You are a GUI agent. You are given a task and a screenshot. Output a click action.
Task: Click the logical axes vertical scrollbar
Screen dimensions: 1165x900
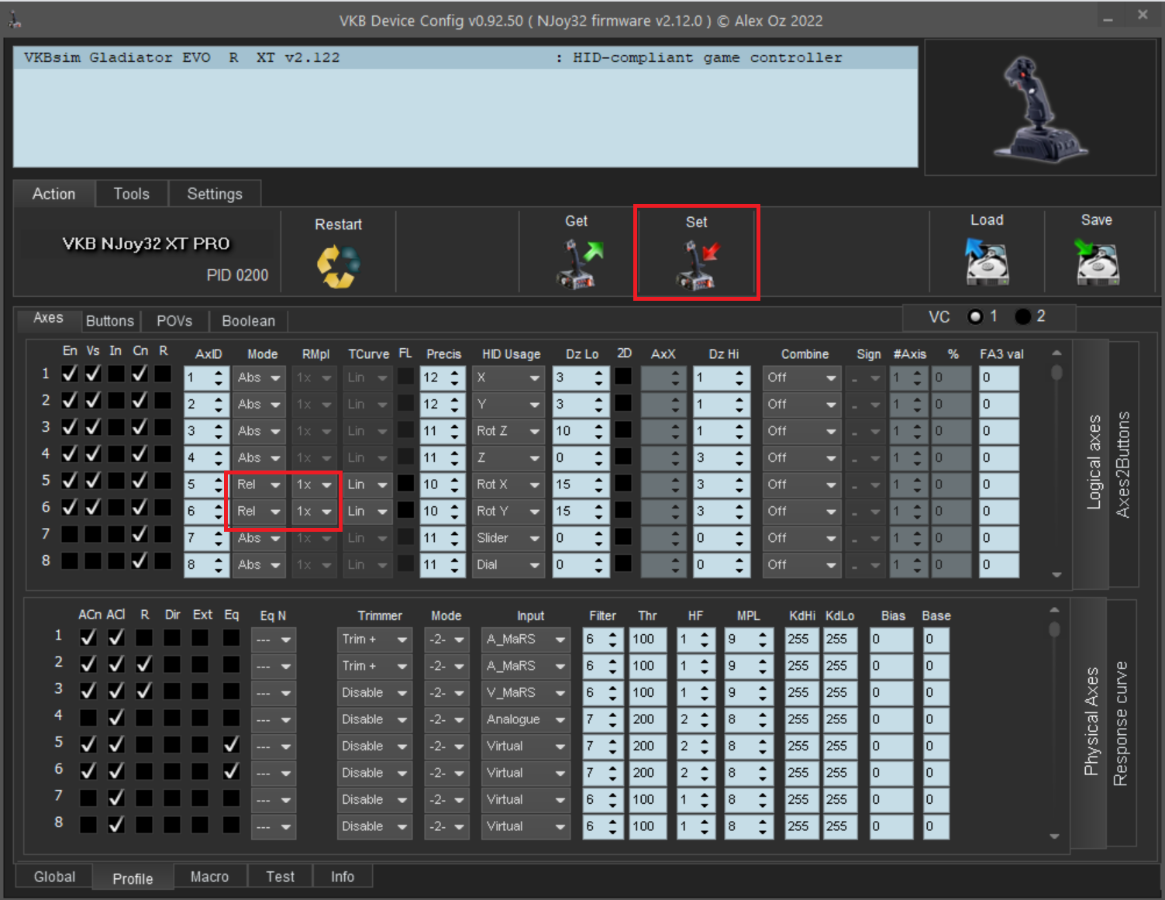1057,464
